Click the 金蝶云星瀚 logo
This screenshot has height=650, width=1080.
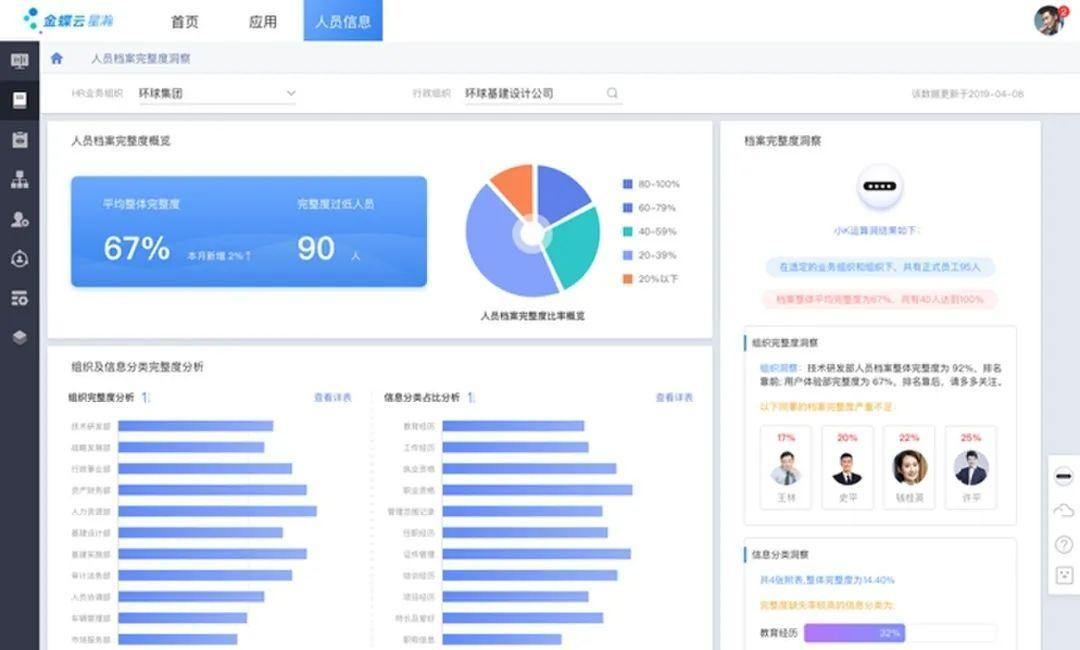click(68, 20)
